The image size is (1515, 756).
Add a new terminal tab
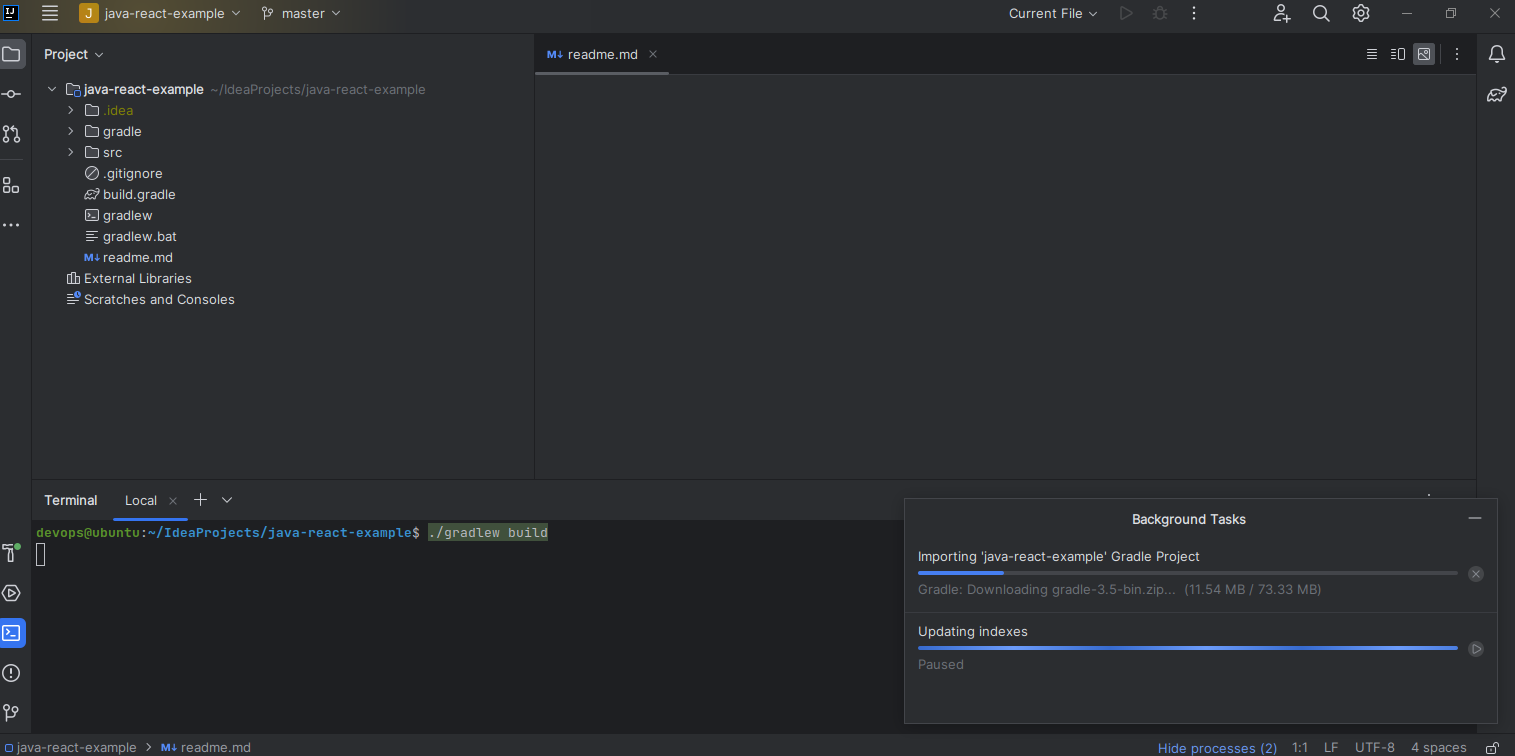click(x=200, y=500)
